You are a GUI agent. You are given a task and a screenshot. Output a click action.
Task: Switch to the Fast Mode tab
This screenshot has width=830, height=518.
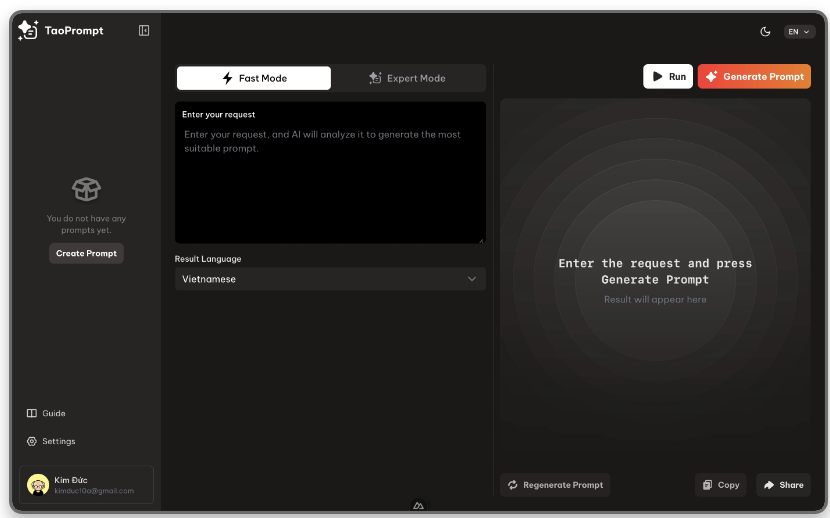(x=254, y=78)
